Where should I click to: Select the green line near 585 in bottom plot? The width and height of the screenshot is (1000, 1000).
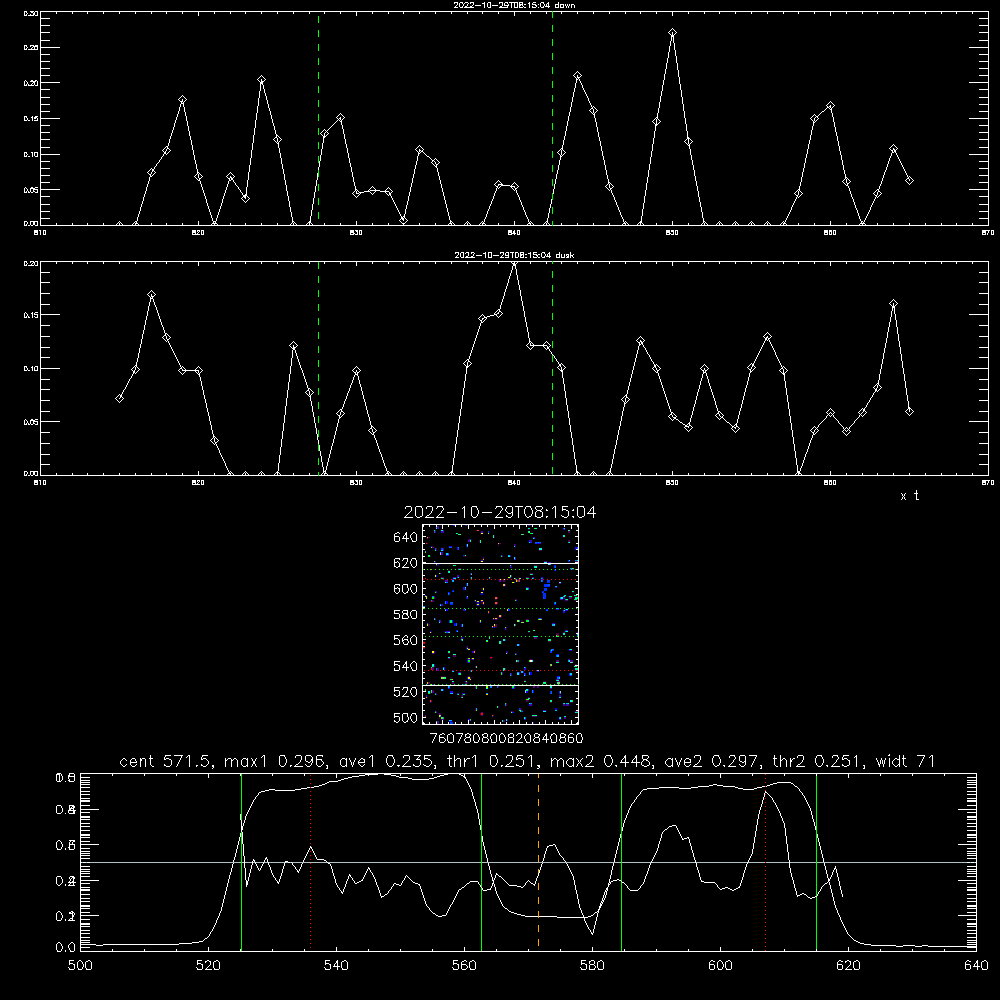point(621,861)
